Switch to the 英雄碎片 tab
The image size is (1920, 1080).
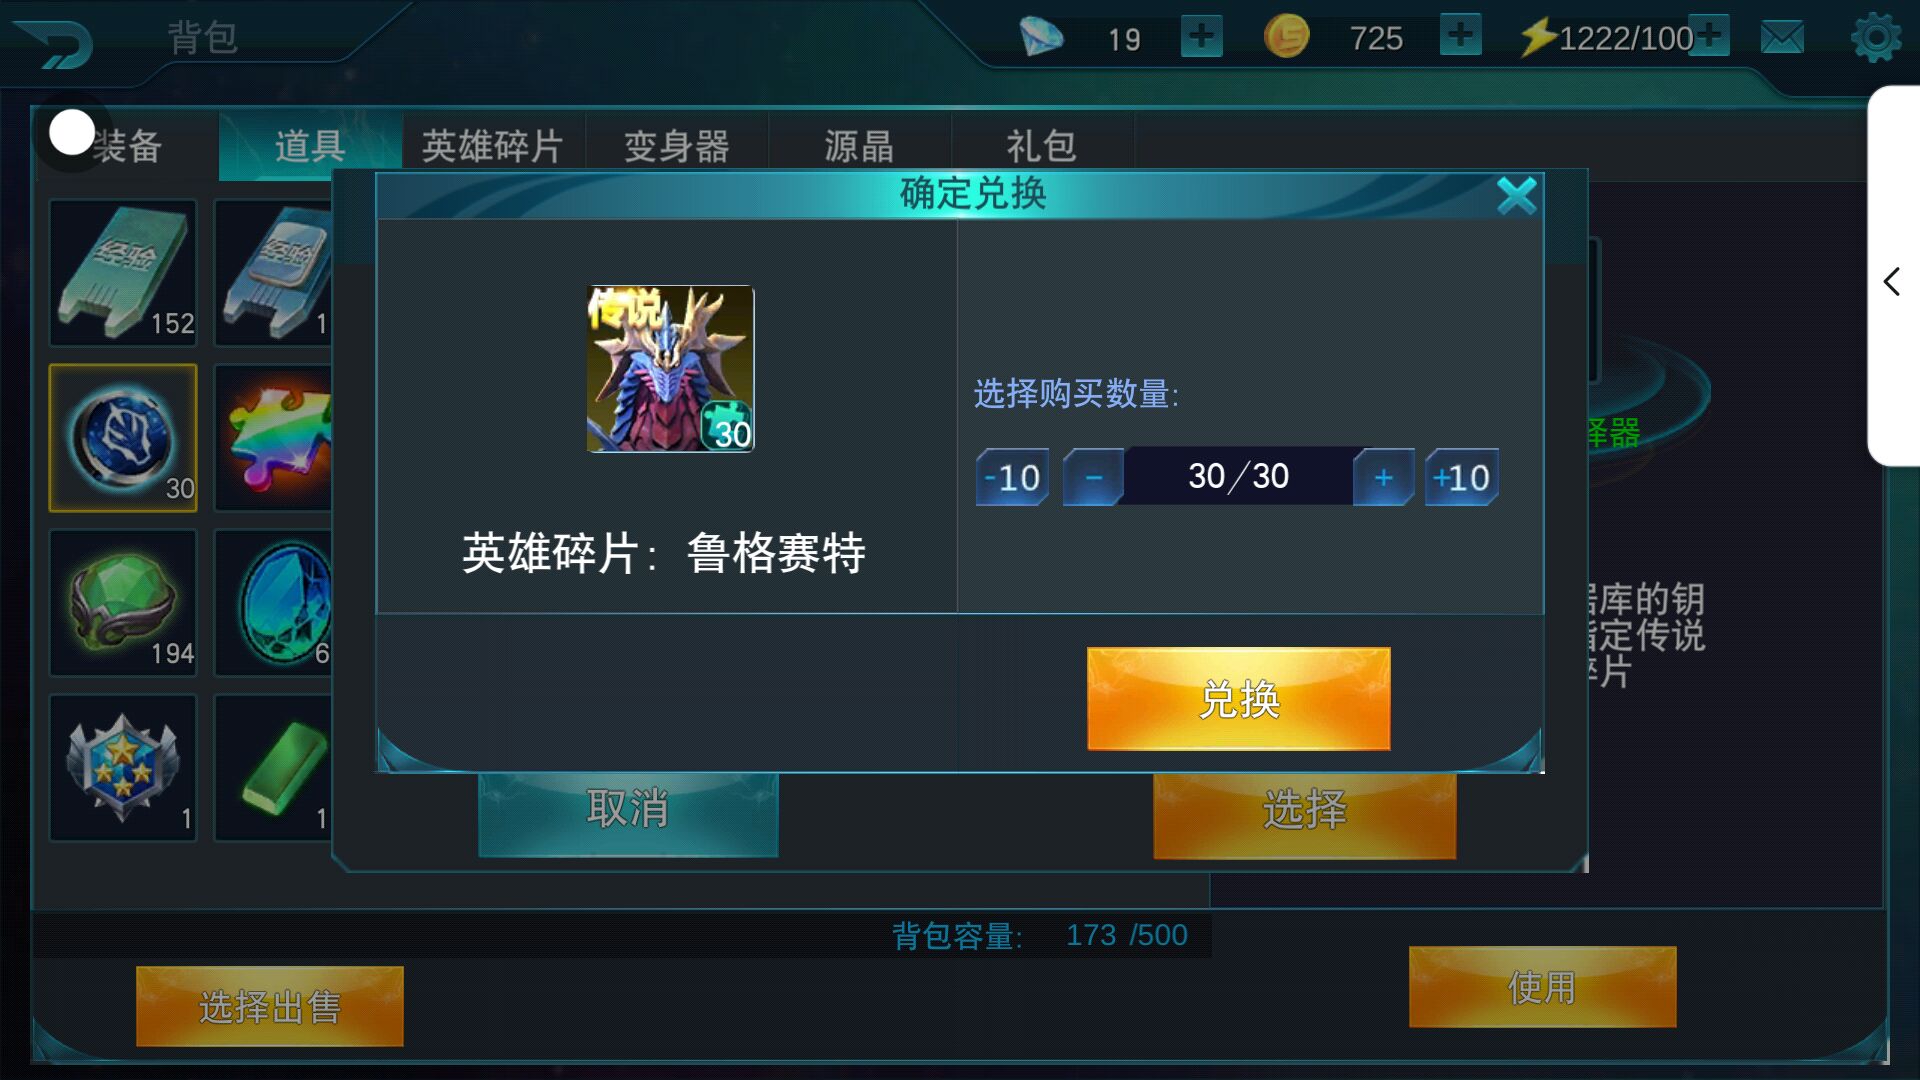pos(493,146)
